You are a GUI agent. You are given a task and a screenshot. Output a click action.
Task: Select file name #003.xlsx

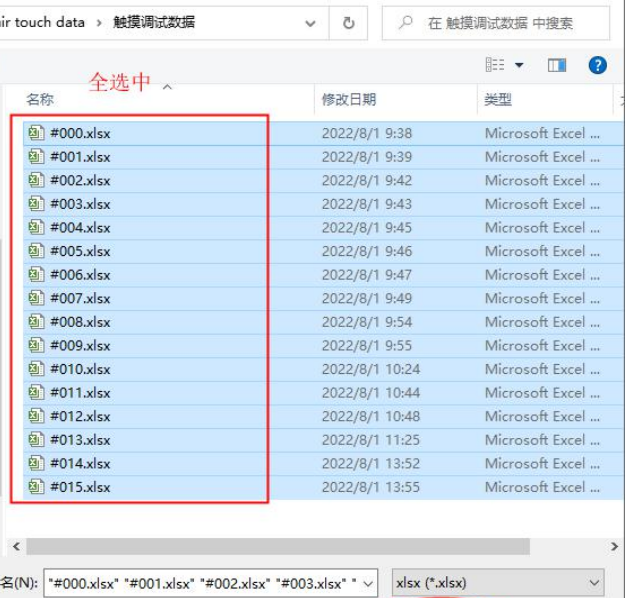coord(80,204)
